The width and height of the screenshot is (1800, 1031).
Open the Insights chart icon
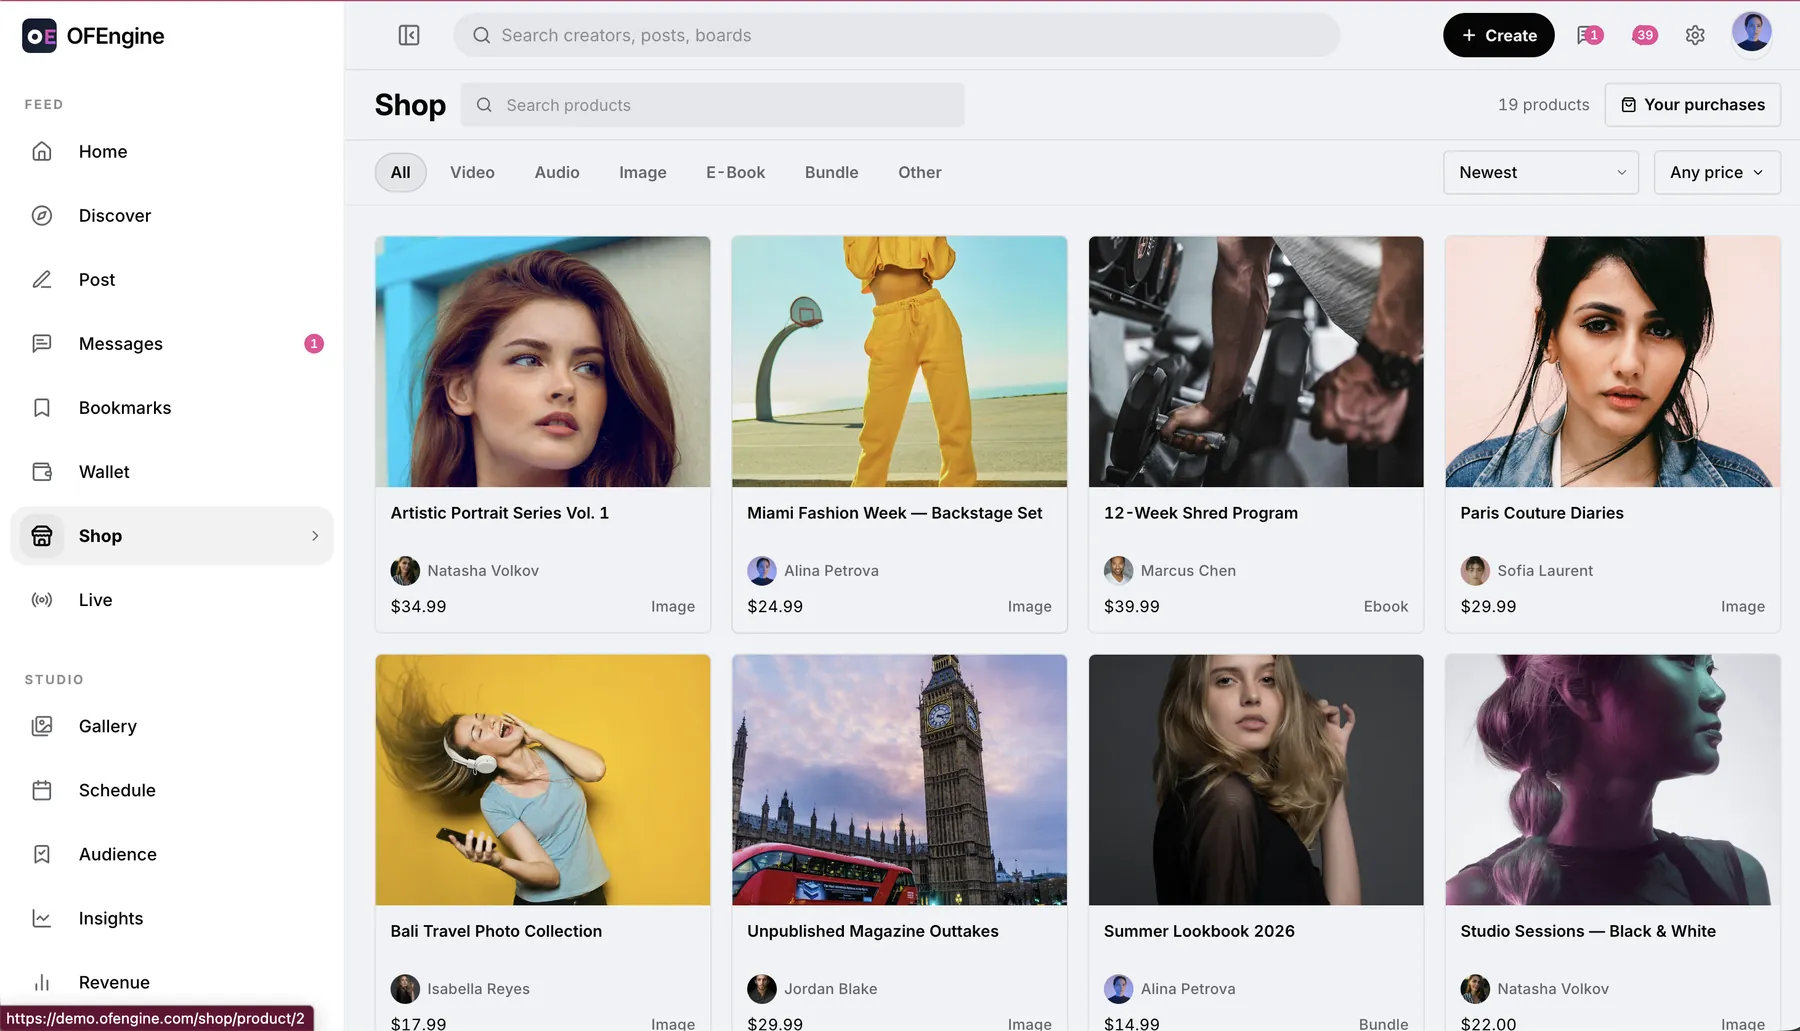click(42, 918)
